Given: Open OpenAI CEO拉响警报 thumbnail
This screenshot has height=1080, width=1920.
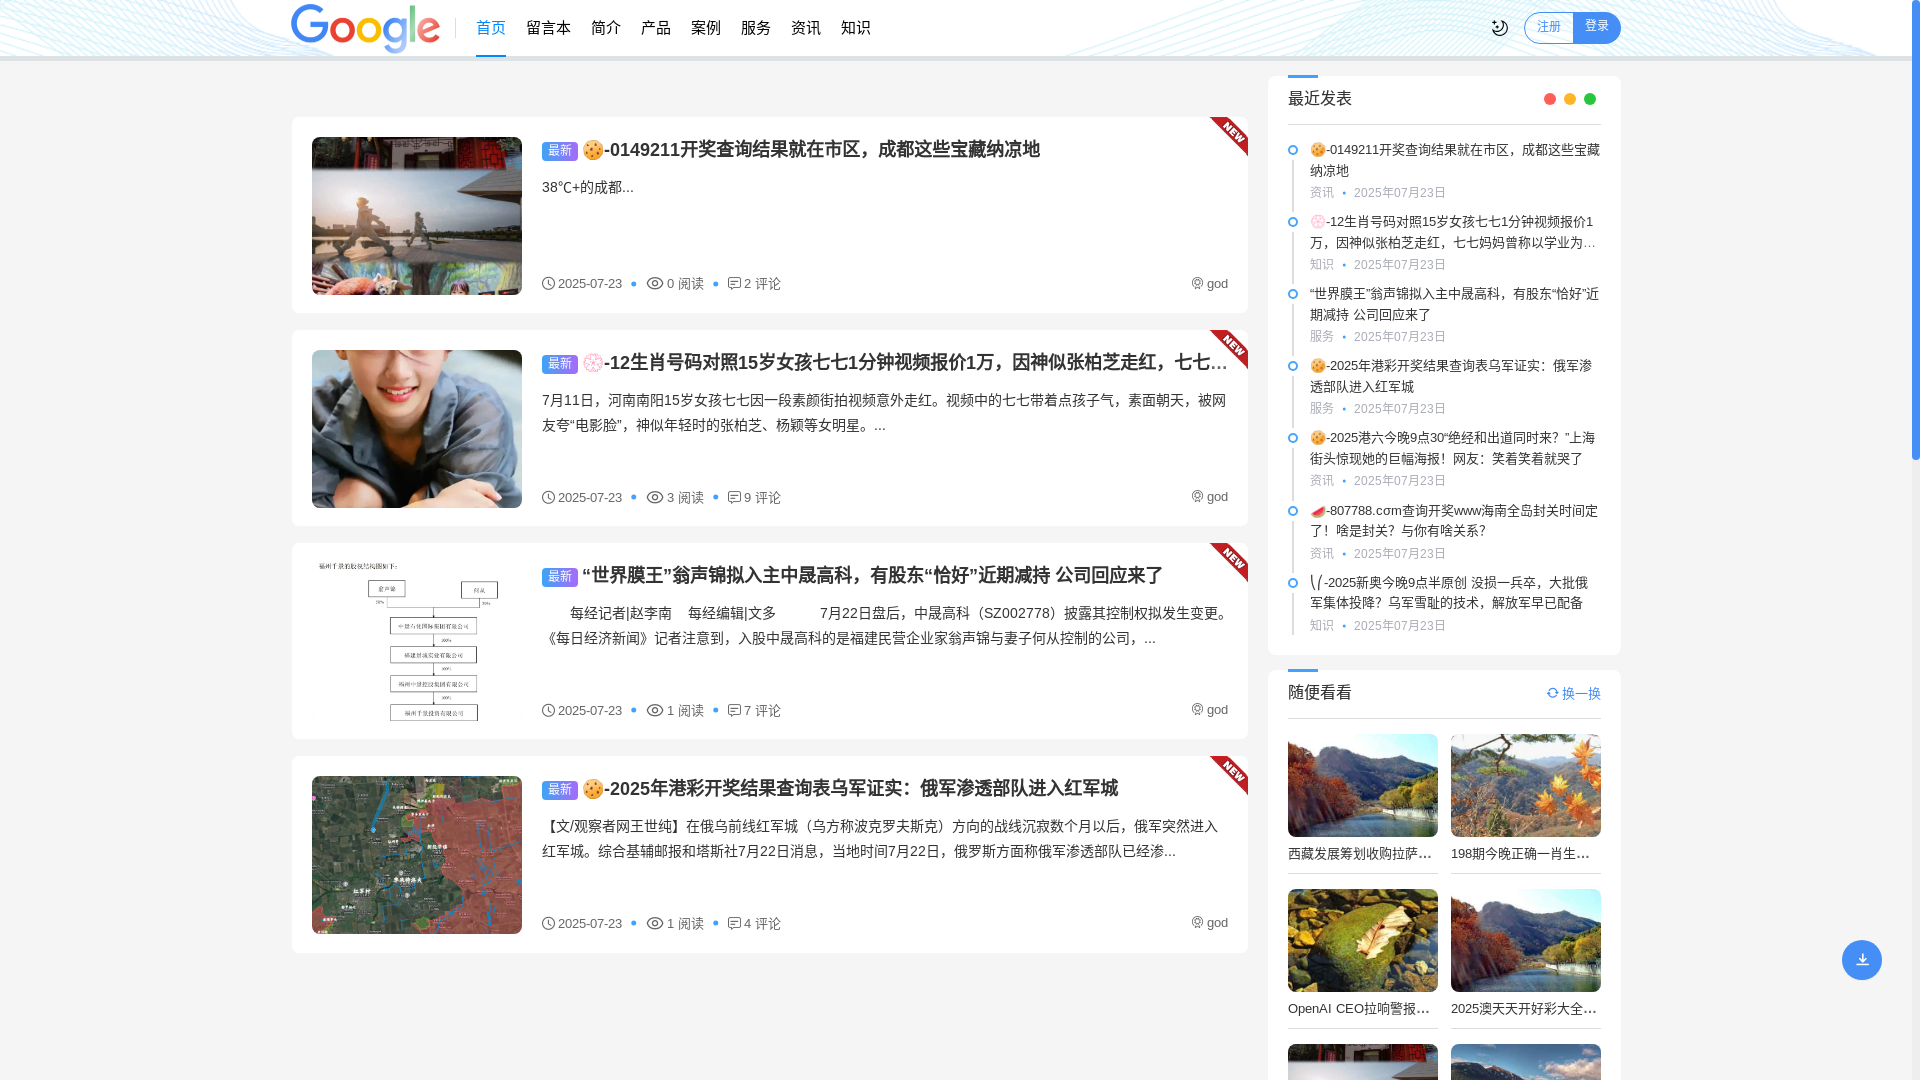Looking at the screenshot, I should pyautogui.click(x=1363, y=940).
